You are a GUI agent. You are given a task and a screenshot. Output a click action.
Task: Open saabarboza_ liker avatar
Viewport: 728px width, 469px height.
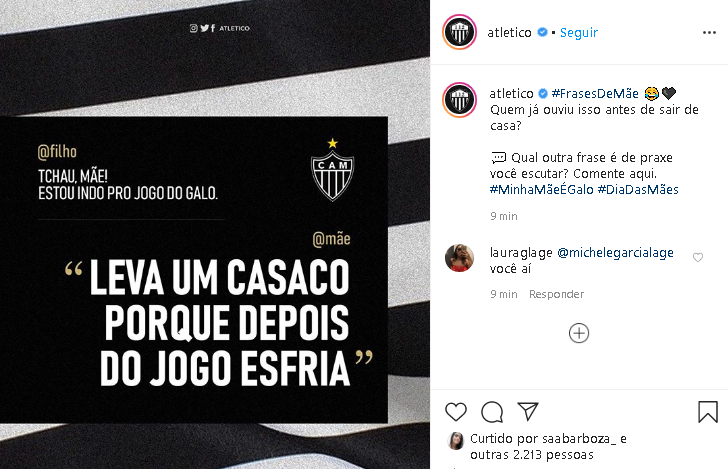(x=455, y=441)
